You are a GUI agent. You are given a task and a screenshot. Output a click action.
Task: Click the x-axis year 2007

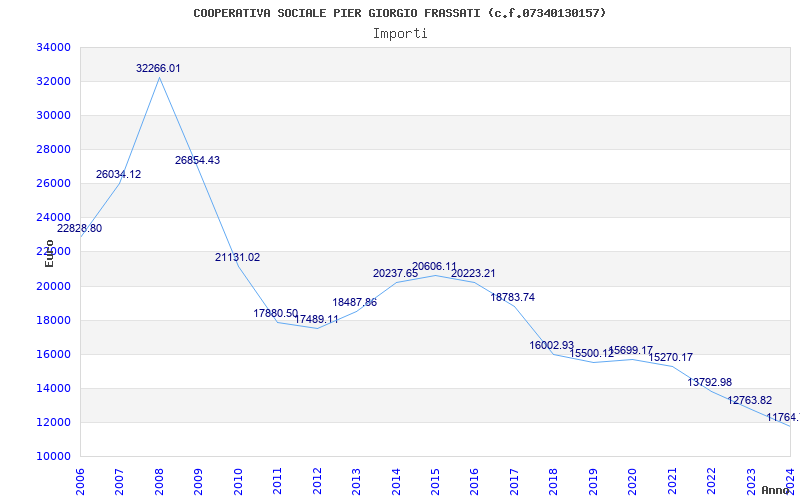pyautogui.click(x=119, y=481)
